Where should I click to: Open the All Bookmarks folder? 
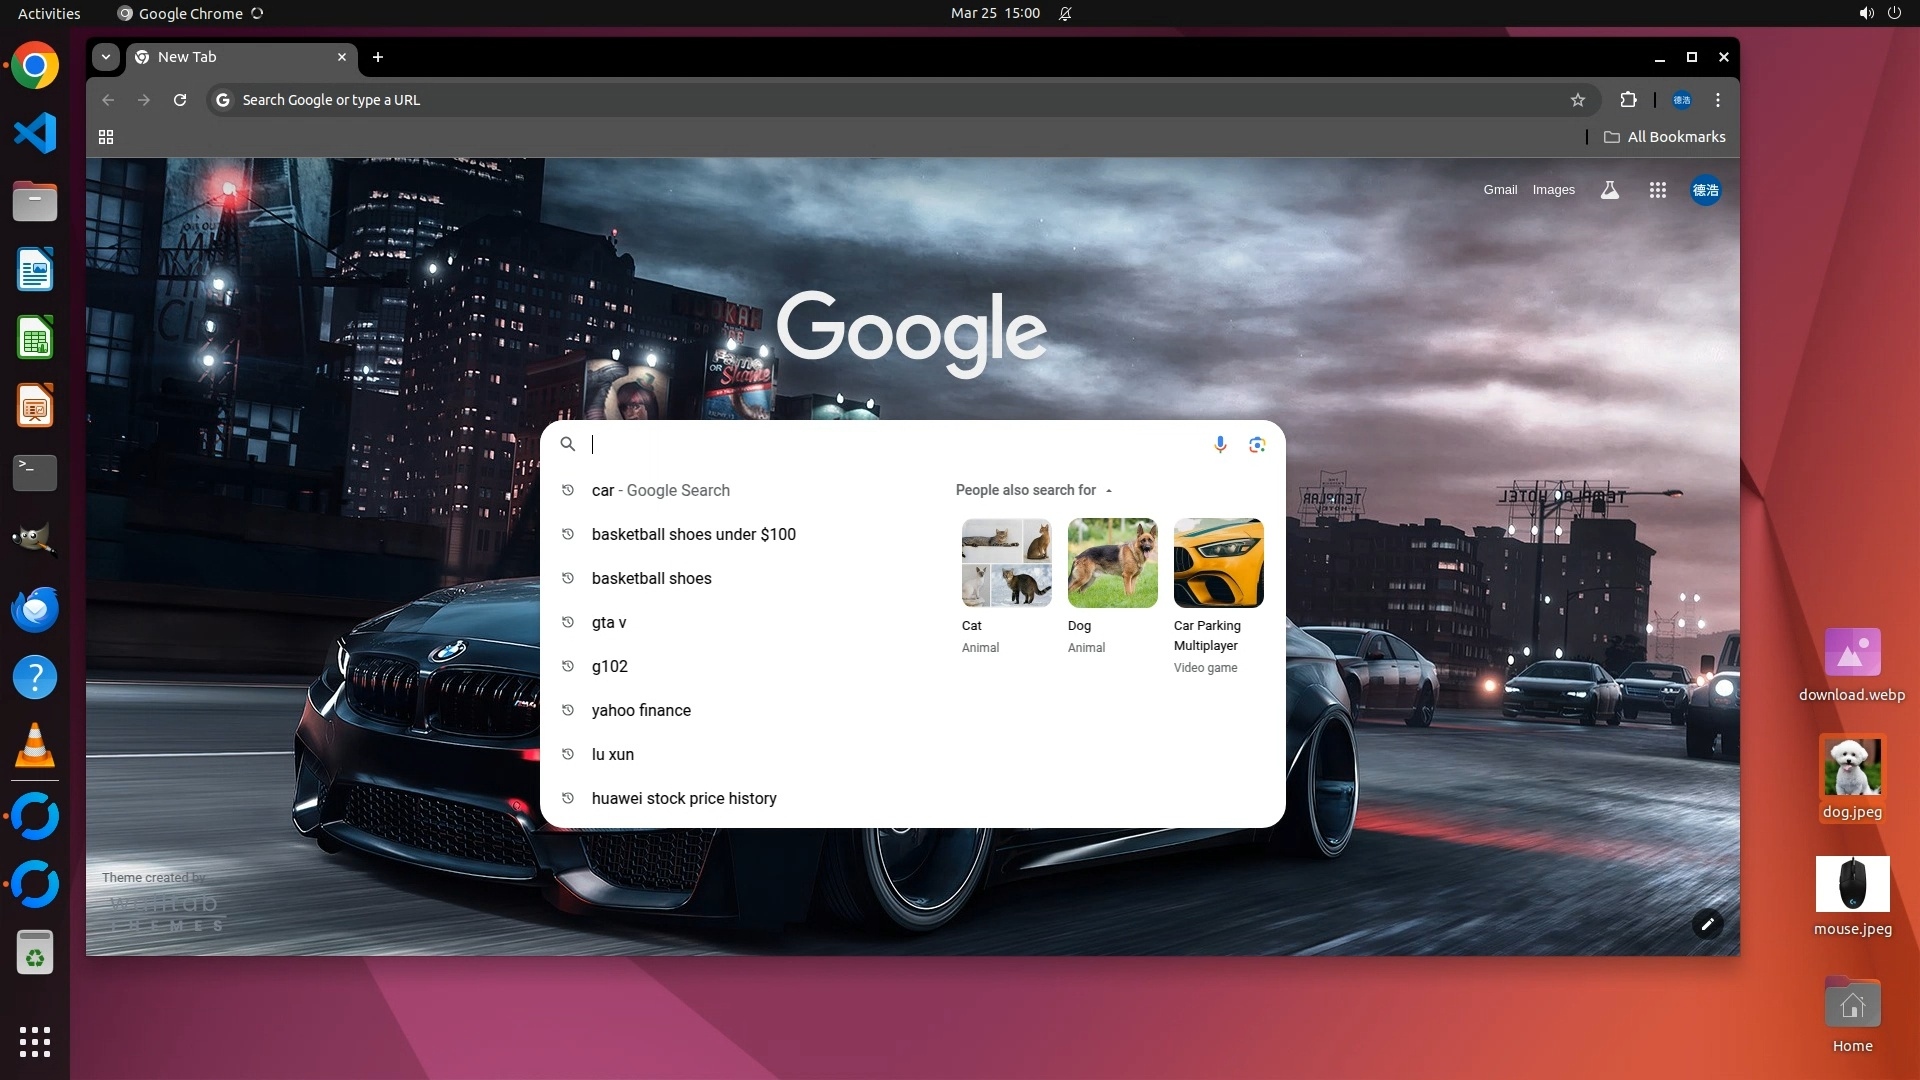(1664, 137)
